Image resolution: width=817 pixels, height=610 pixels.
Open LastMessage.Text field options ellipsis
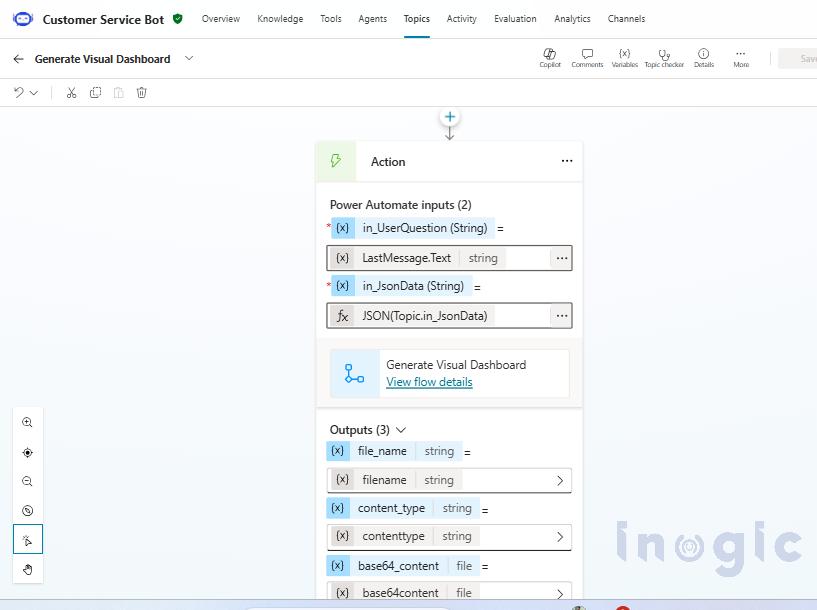(x=562, y=258)
